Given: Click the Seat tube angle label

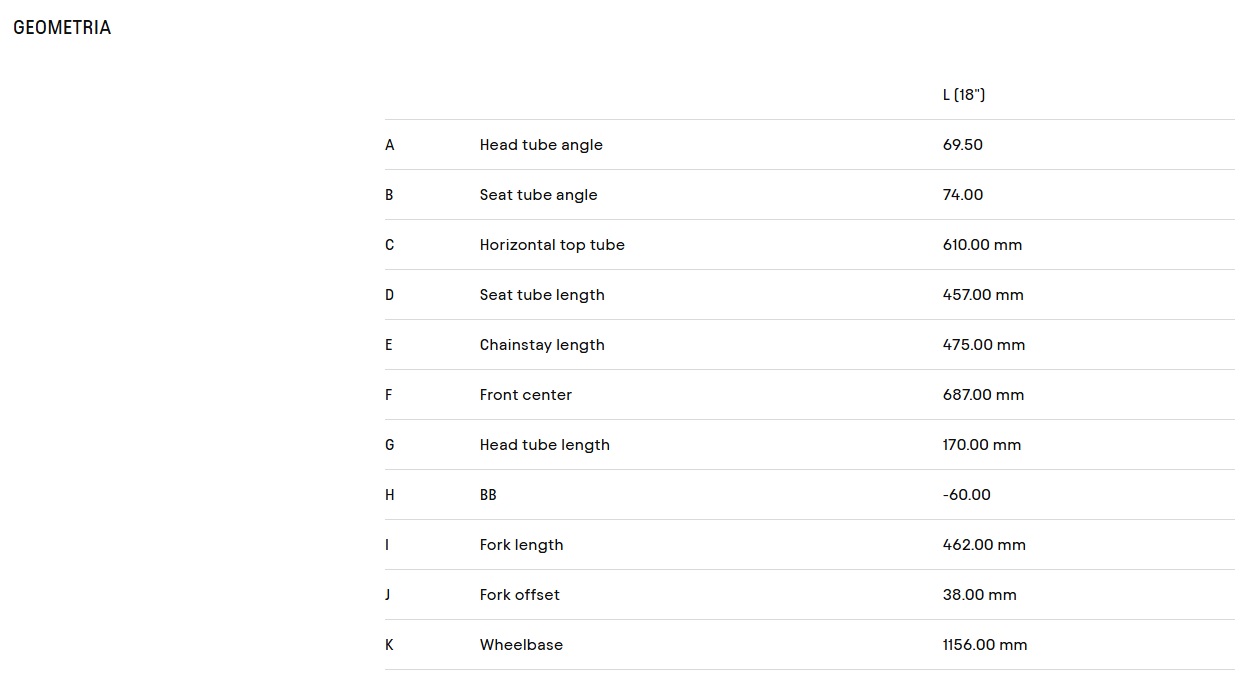Looking at the screenshot, I should 538,195.
